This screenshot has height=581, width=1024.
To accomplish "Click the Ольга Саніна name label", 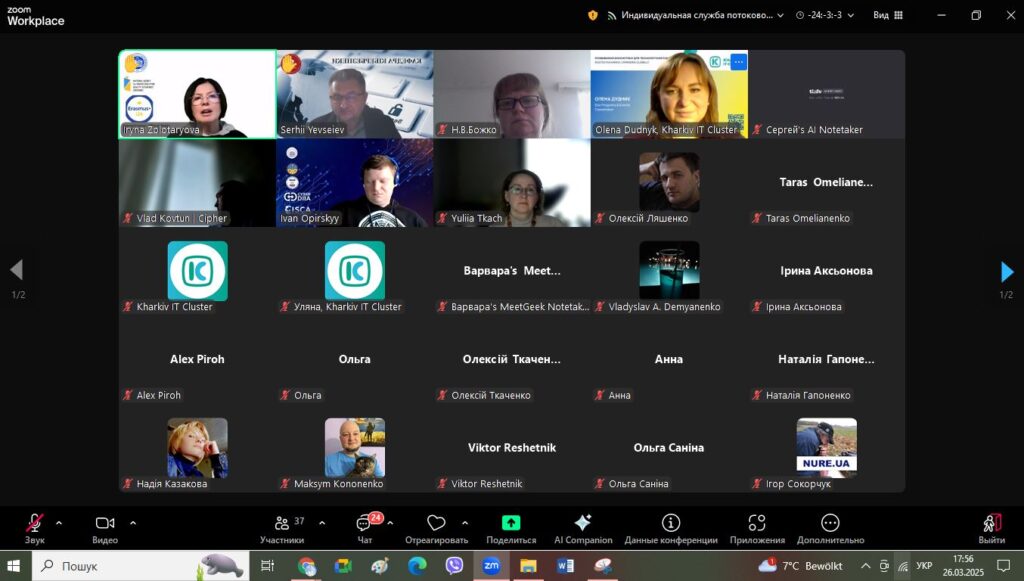I will coord(638,483).
